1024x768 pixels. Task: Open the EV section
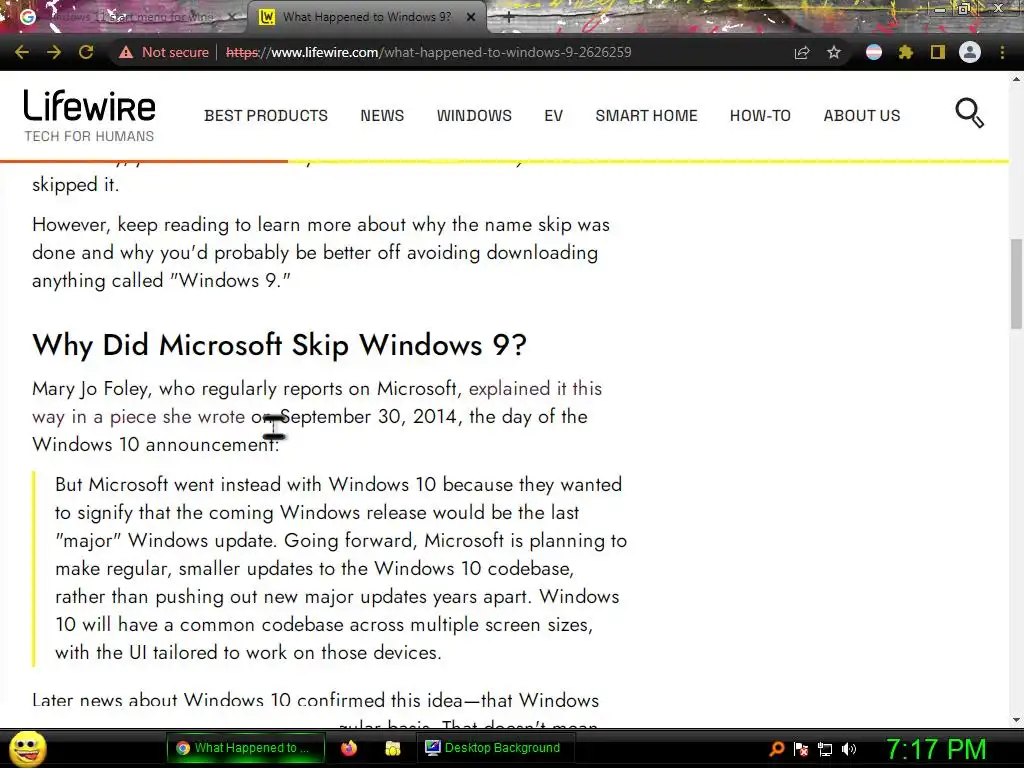[x=553, y=116]
